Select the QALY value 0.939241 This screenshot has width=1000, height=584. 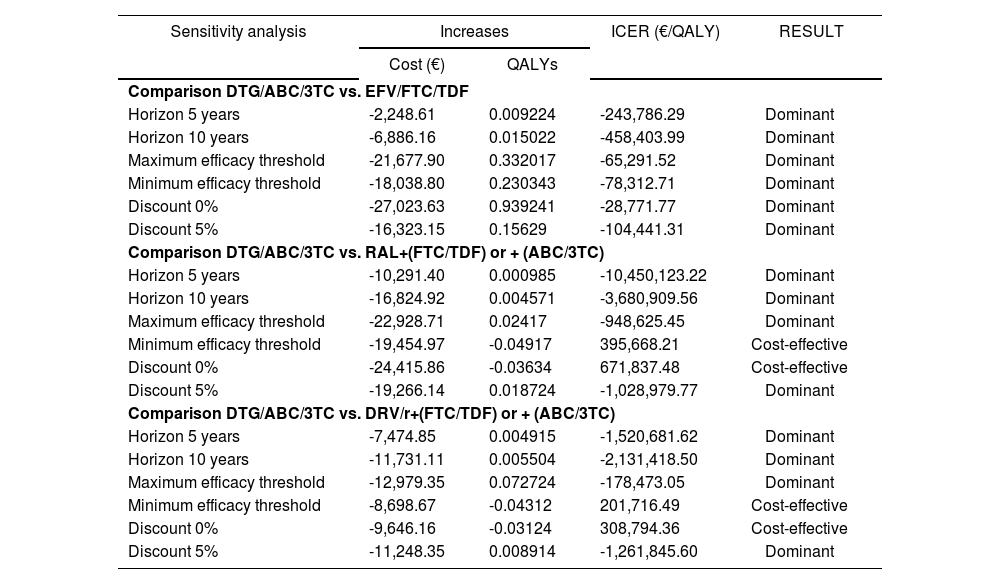522,207
